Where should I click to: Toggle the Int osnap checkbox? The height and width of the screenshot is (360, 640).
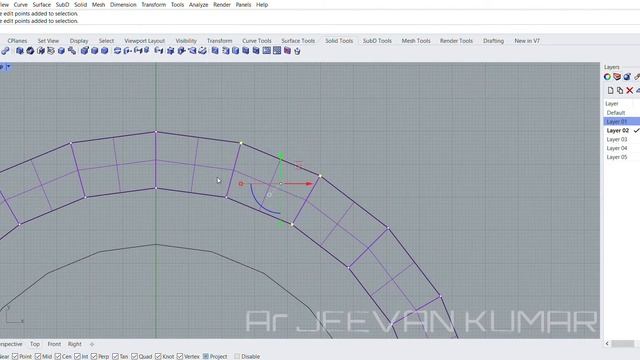[x=77, y=356]
